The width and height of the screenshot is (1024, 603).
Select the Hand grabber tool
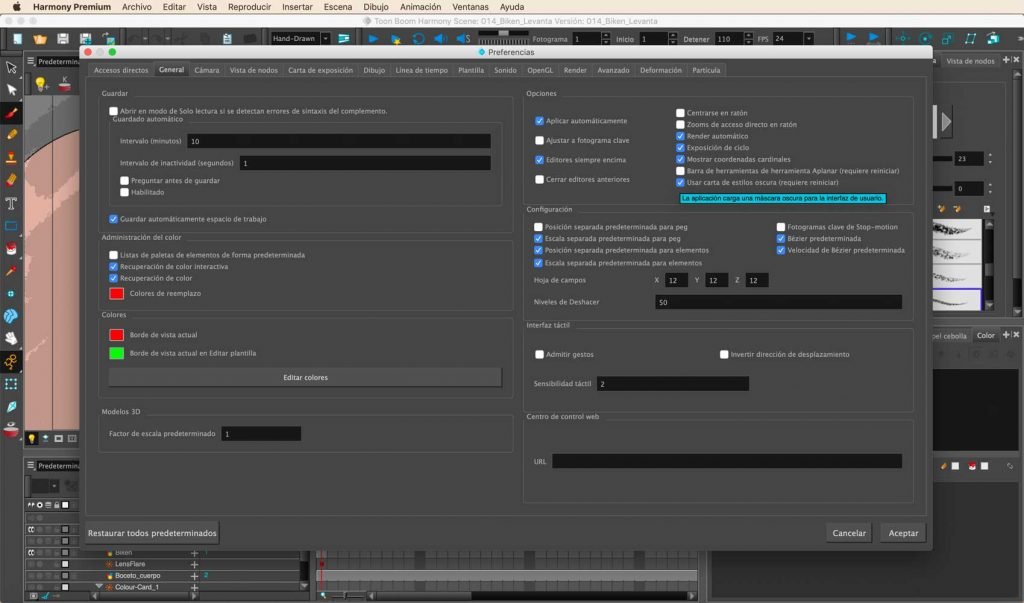click(11, 338)
